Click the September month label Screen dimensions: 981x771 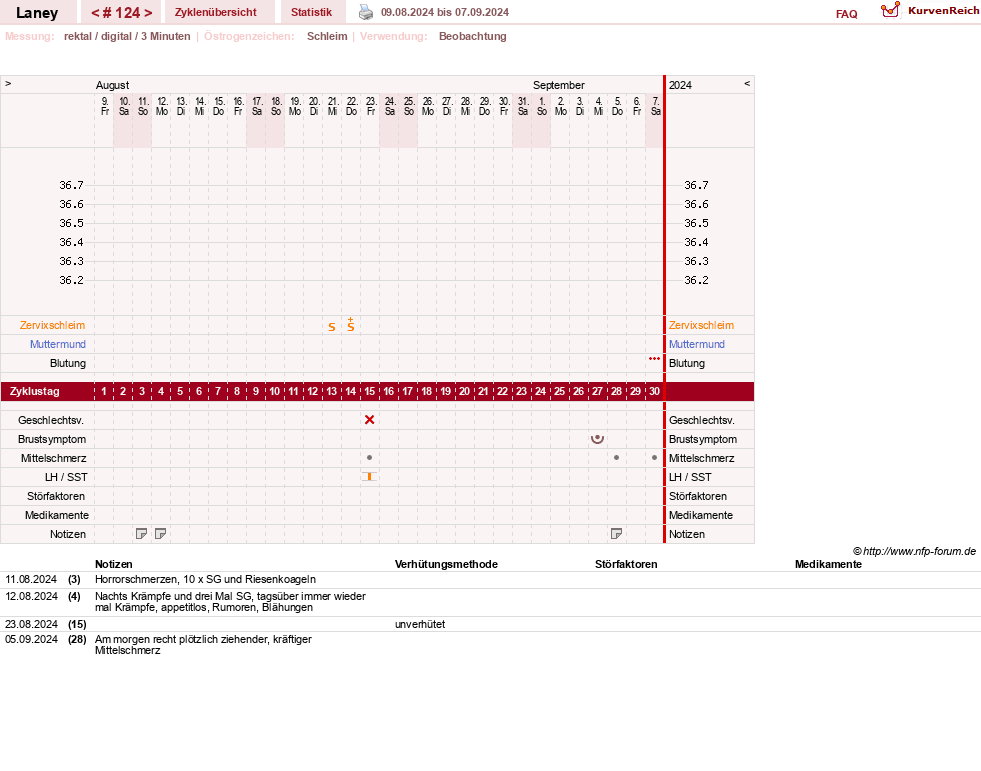tap(559, 85)
